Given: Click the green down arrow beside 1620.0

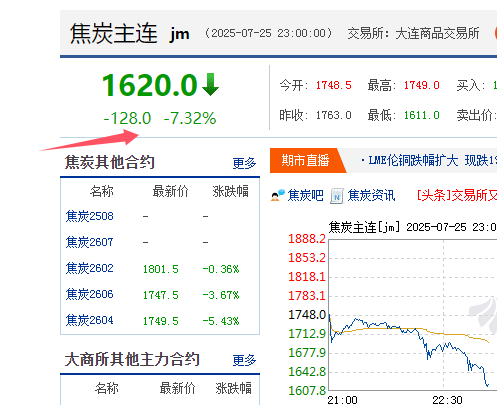Looking at the screenshot, I should click(x=210, y=85).
